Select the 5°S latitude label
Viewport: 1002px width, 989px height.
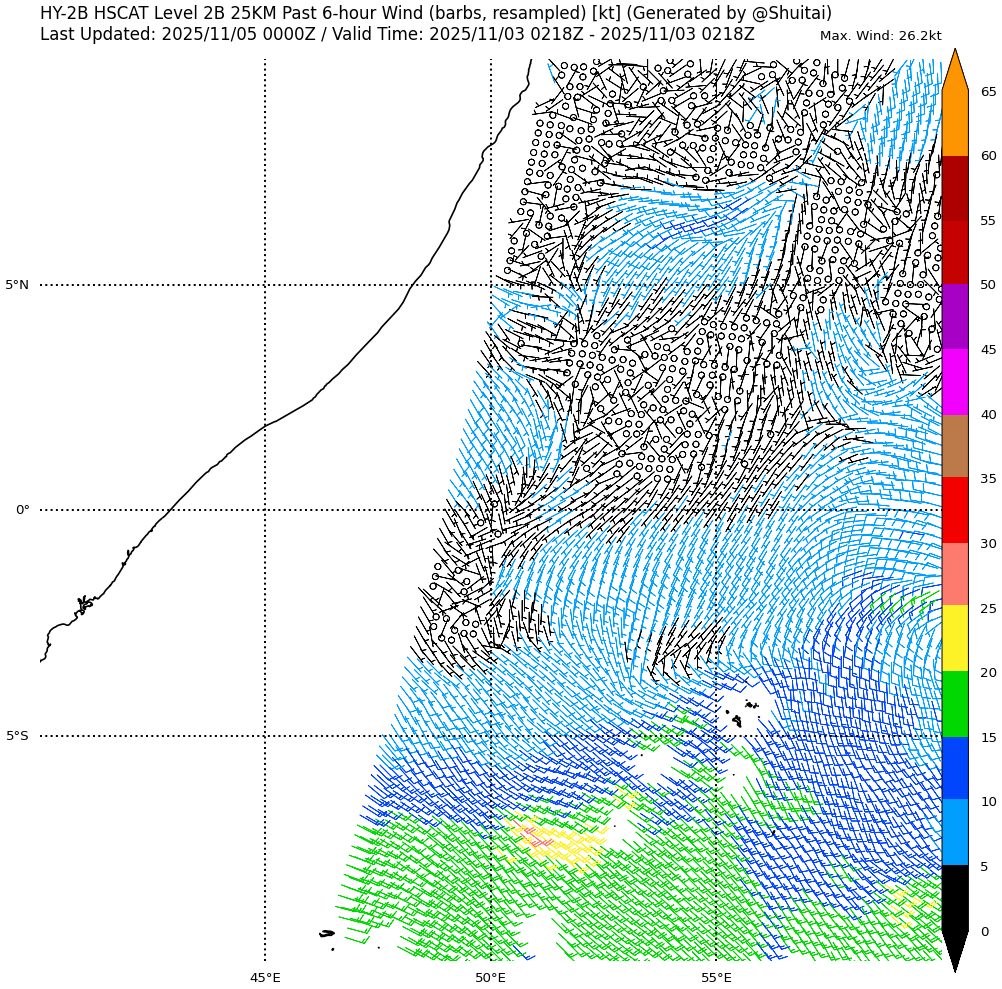click(x=17, y=736)
